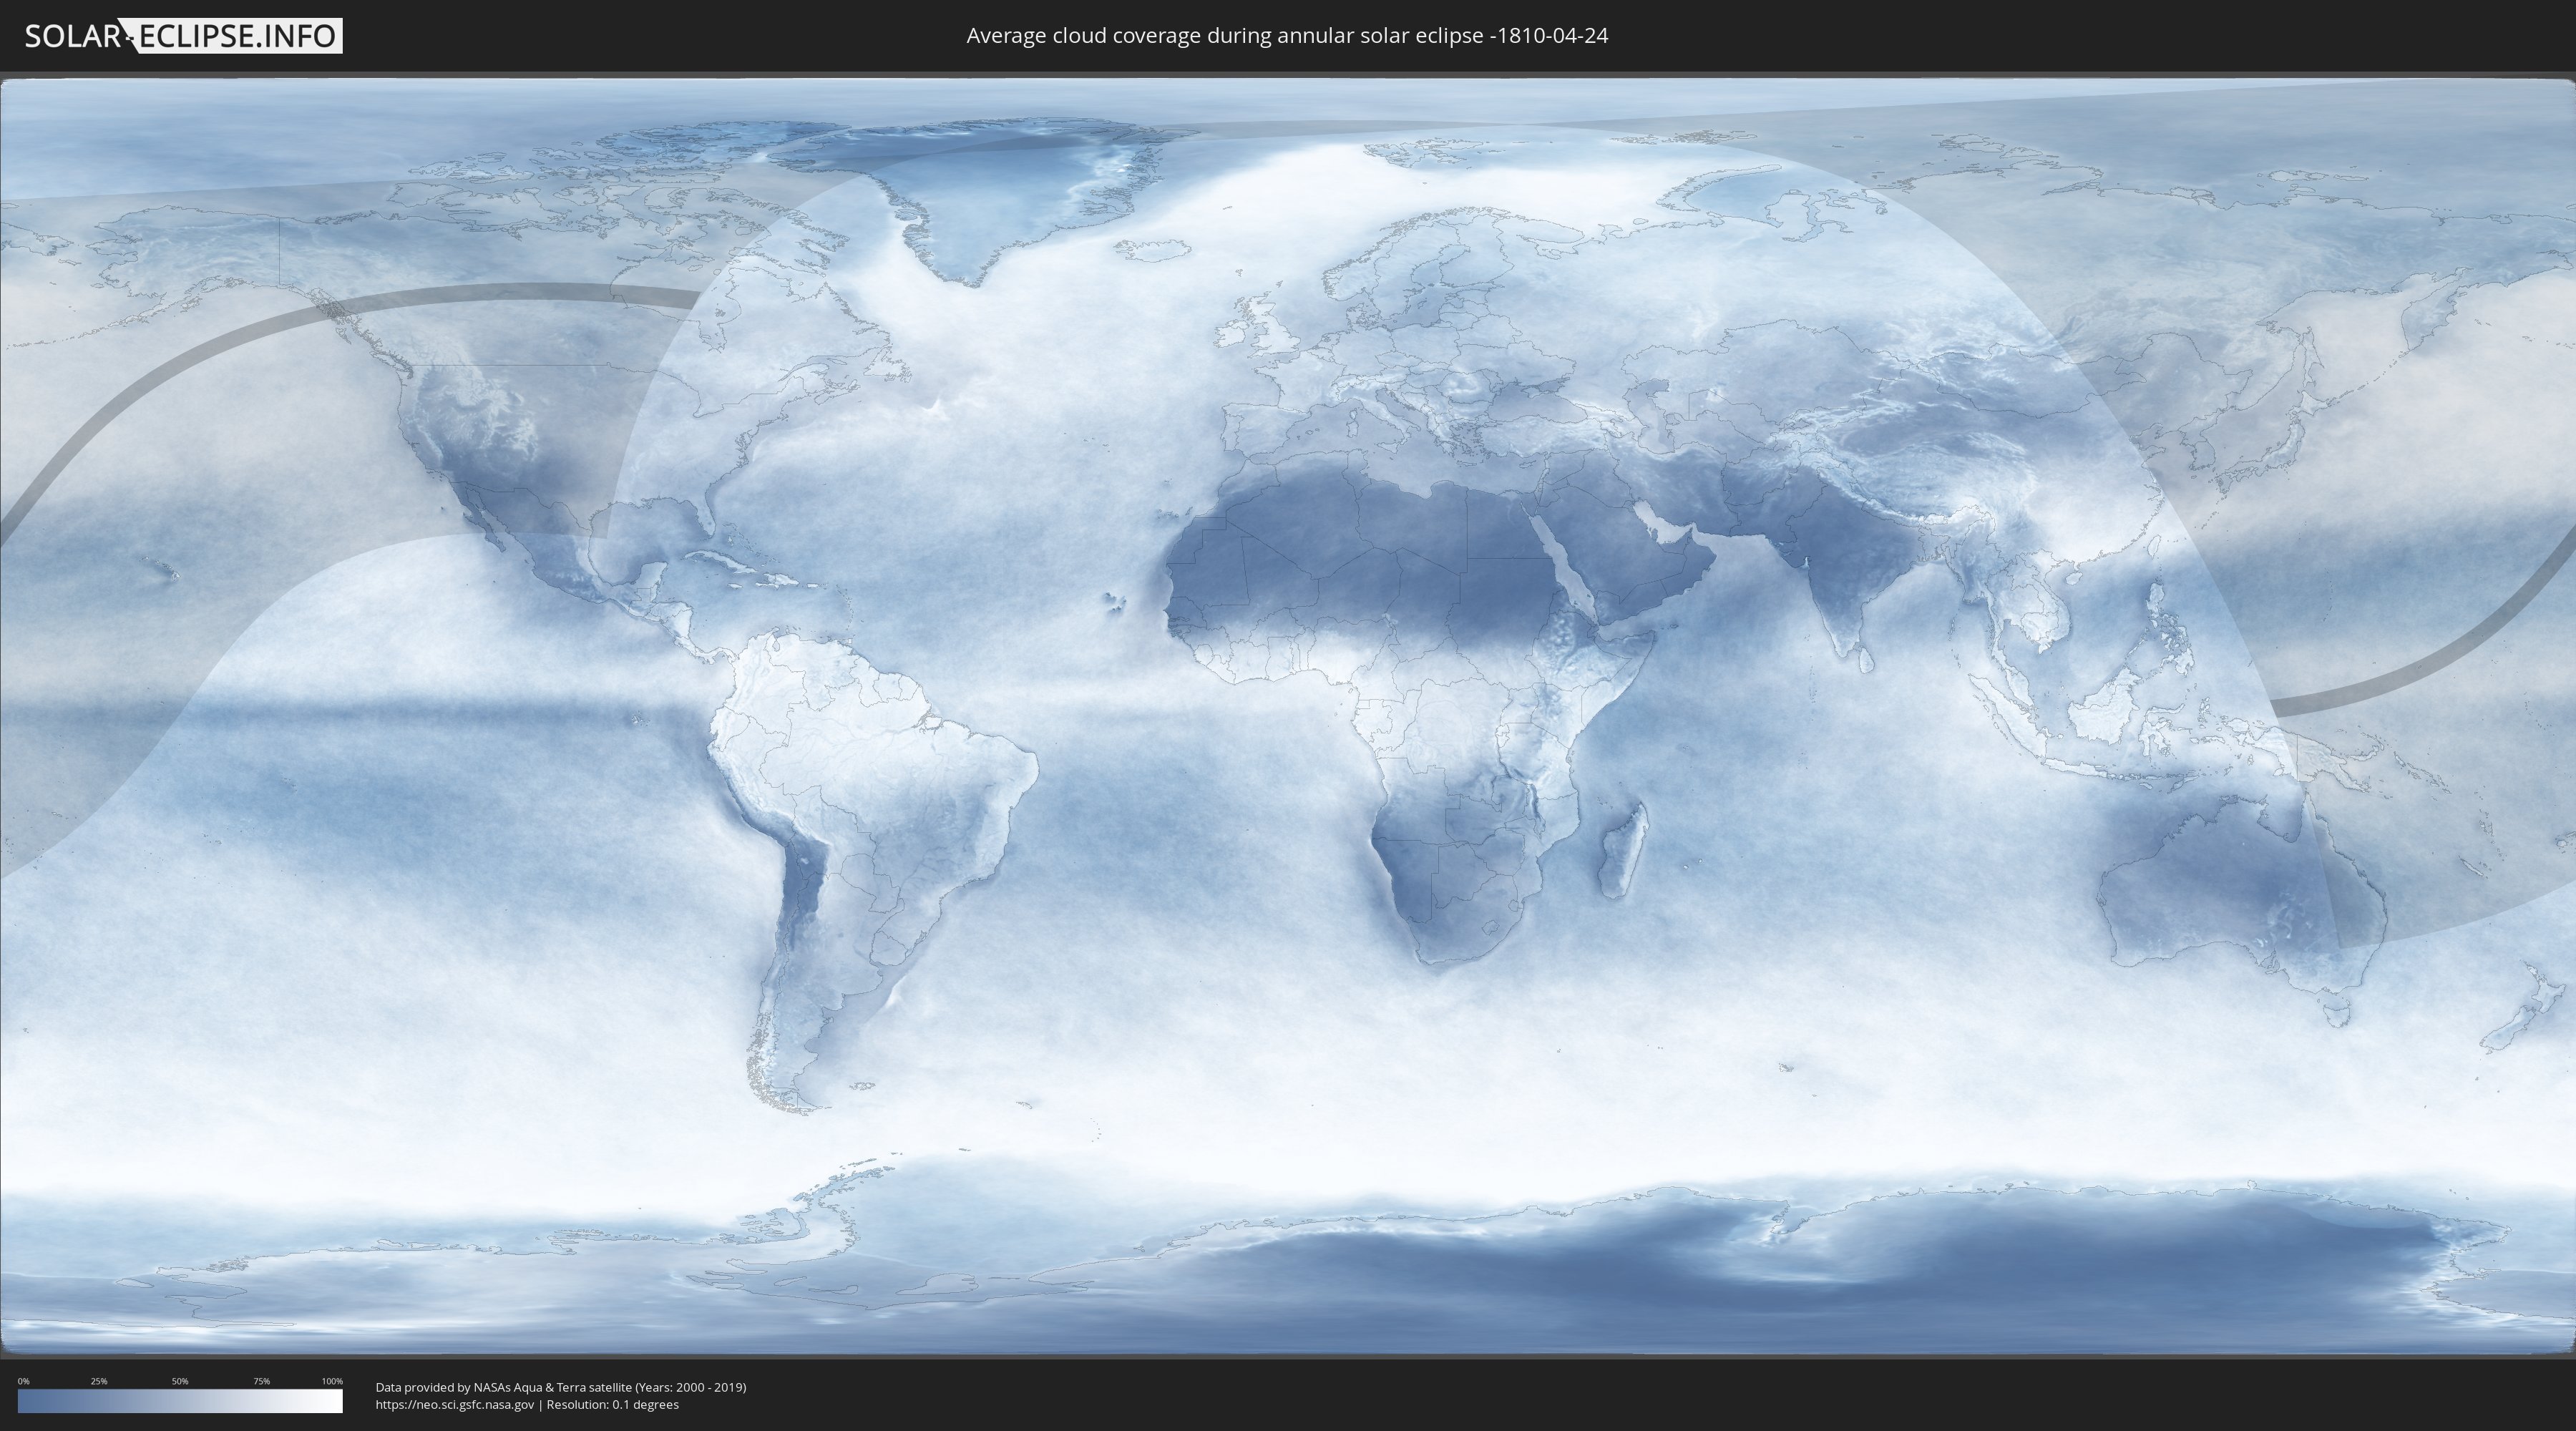Click the cloud coverage color gradient legend
This screenshot has height=1431, width=2576.
(180, 1401)
